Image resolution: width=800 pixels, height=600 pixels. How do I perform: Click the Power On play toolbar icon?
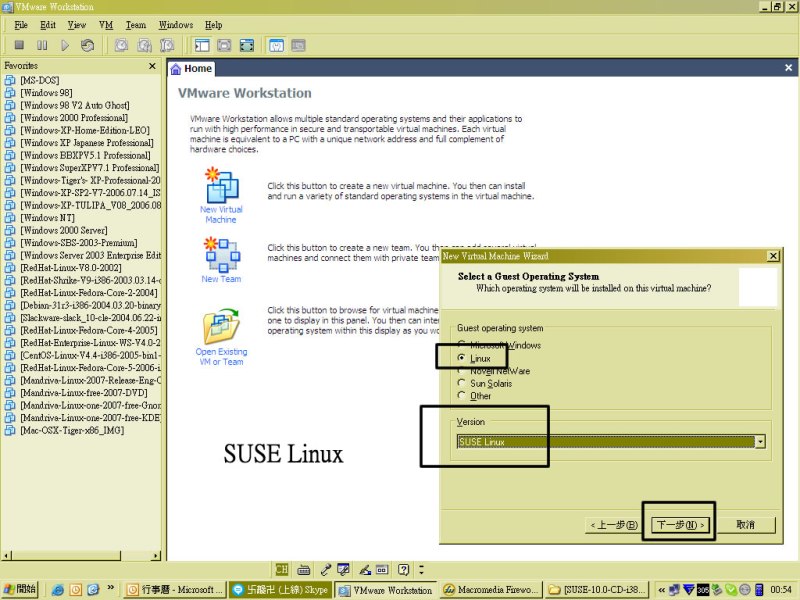click(65, 45)
